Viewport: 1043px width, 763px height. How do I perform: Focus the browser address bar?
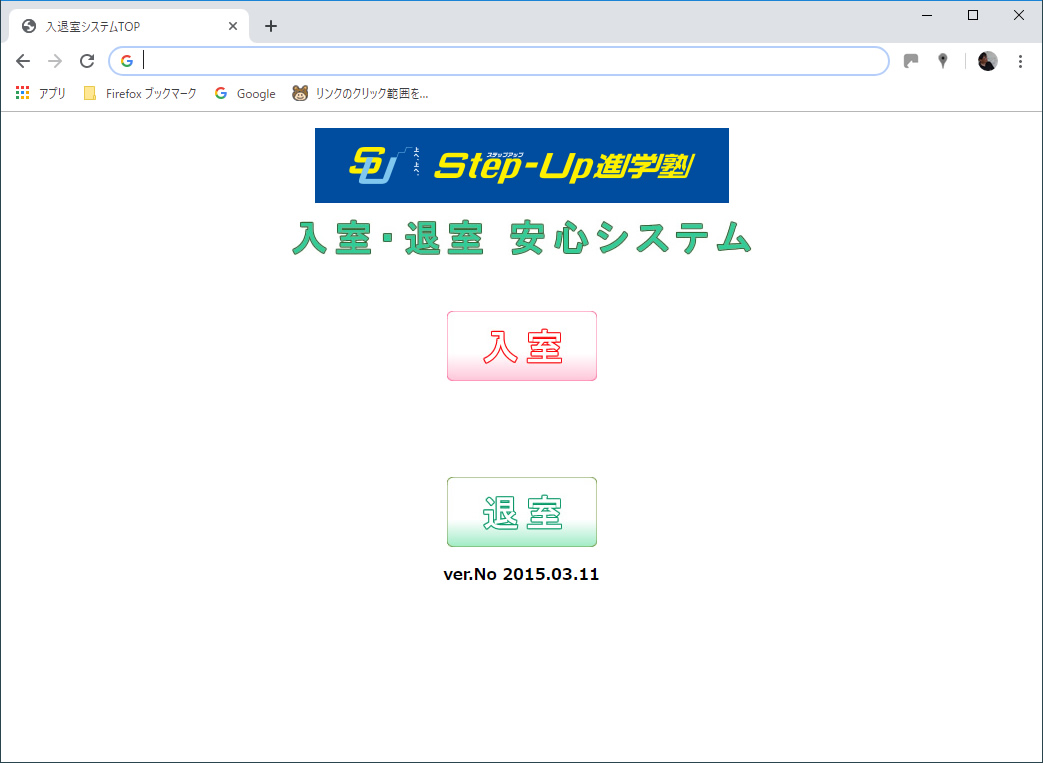point(500,61)
